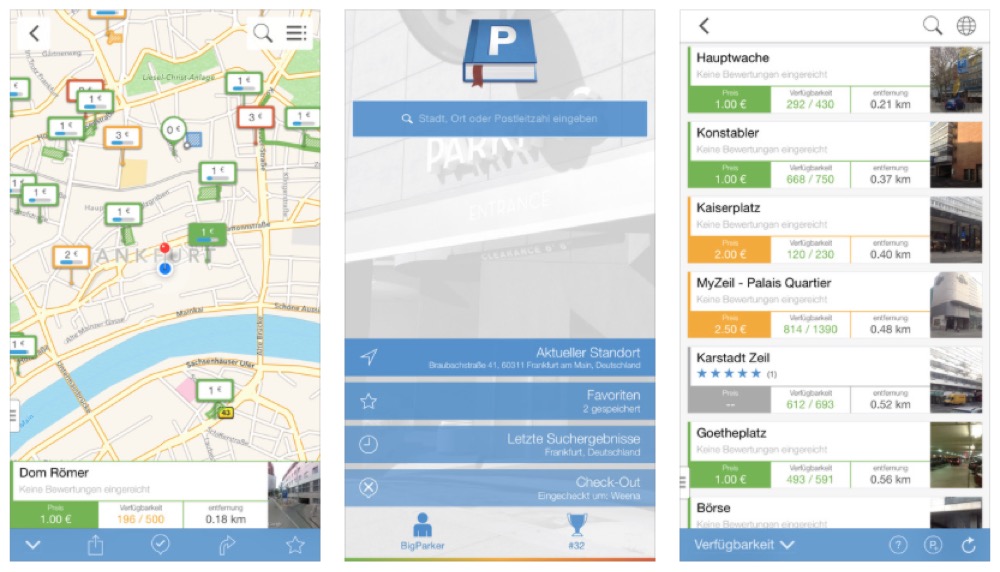The image size is (1000, 572).
Task: Tap the share icon in the map toolbar
Action: (96, 545)
